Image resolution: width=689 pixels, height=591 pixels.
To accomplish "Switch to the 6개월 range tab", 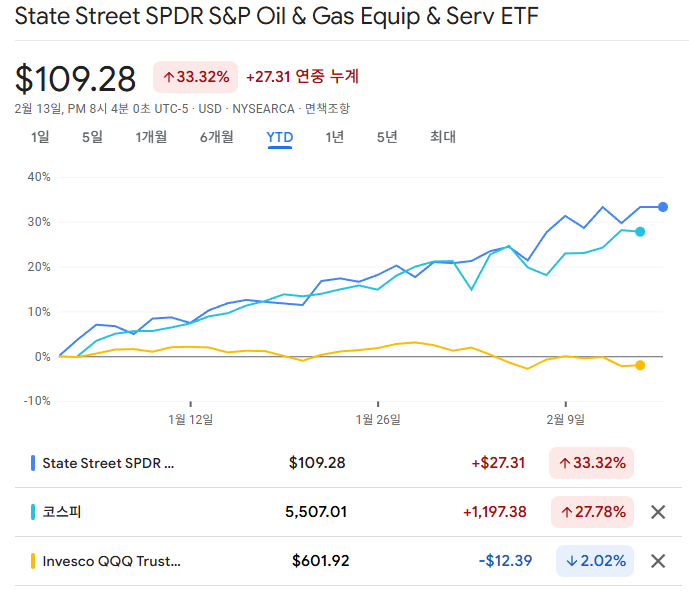I will 216,137.
